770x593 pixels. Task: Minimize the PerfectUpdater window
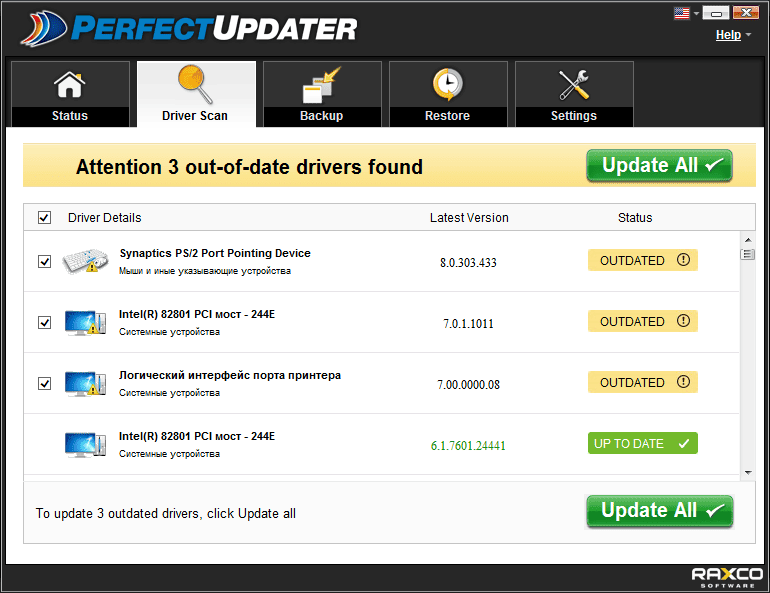(716, 13)
